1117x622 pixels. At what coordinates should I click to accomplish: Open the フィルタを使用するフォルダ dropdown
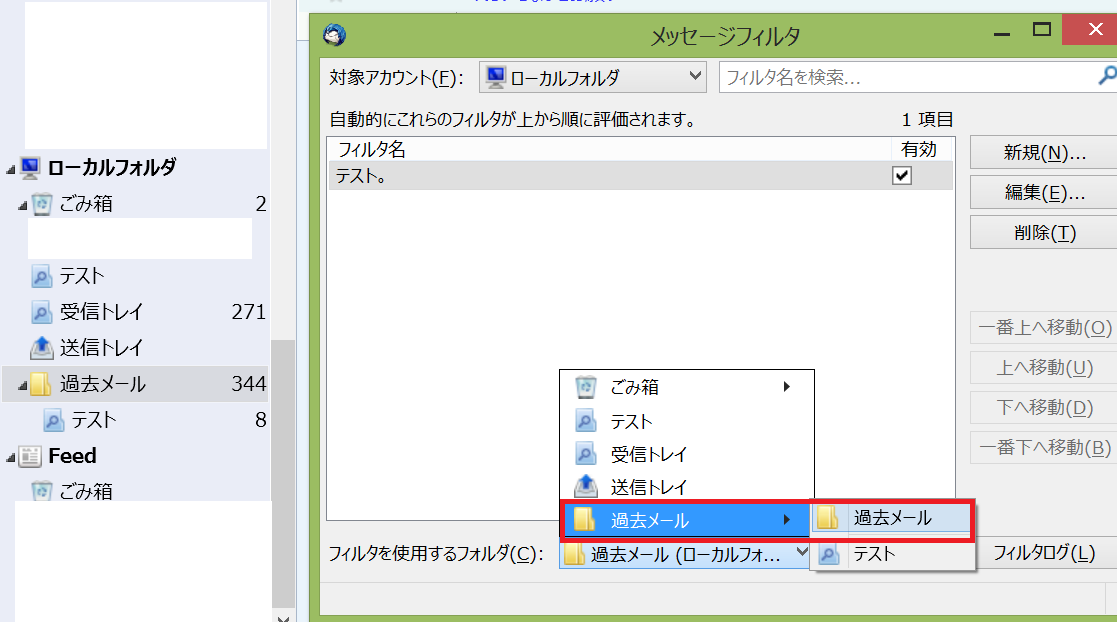tap(685, 554)
